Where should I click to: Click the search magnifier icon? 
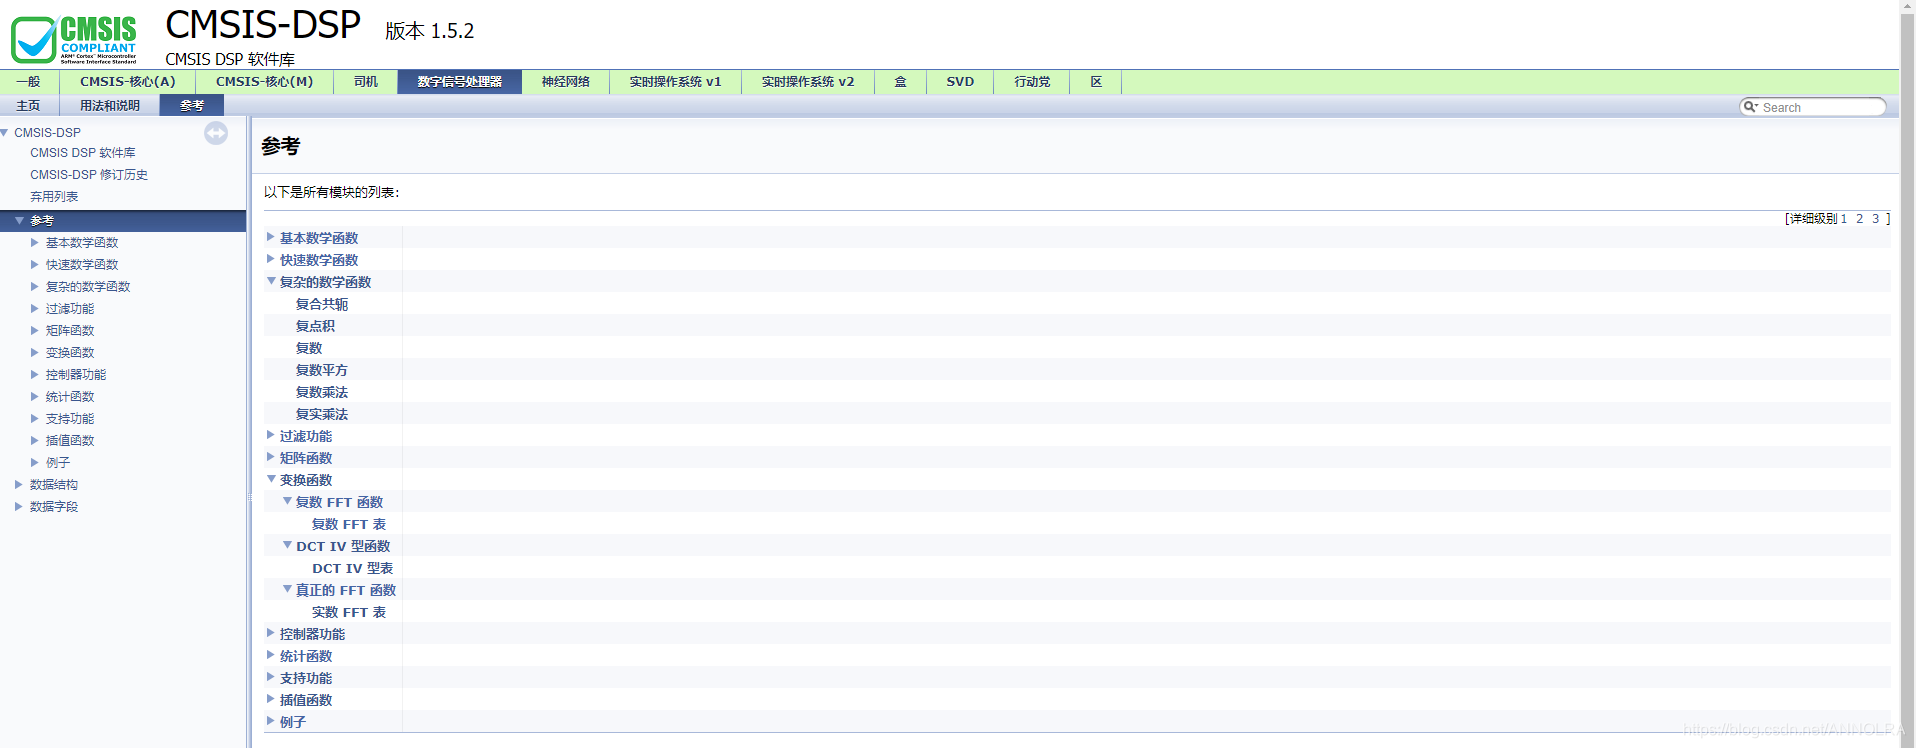pos(1750,106)
